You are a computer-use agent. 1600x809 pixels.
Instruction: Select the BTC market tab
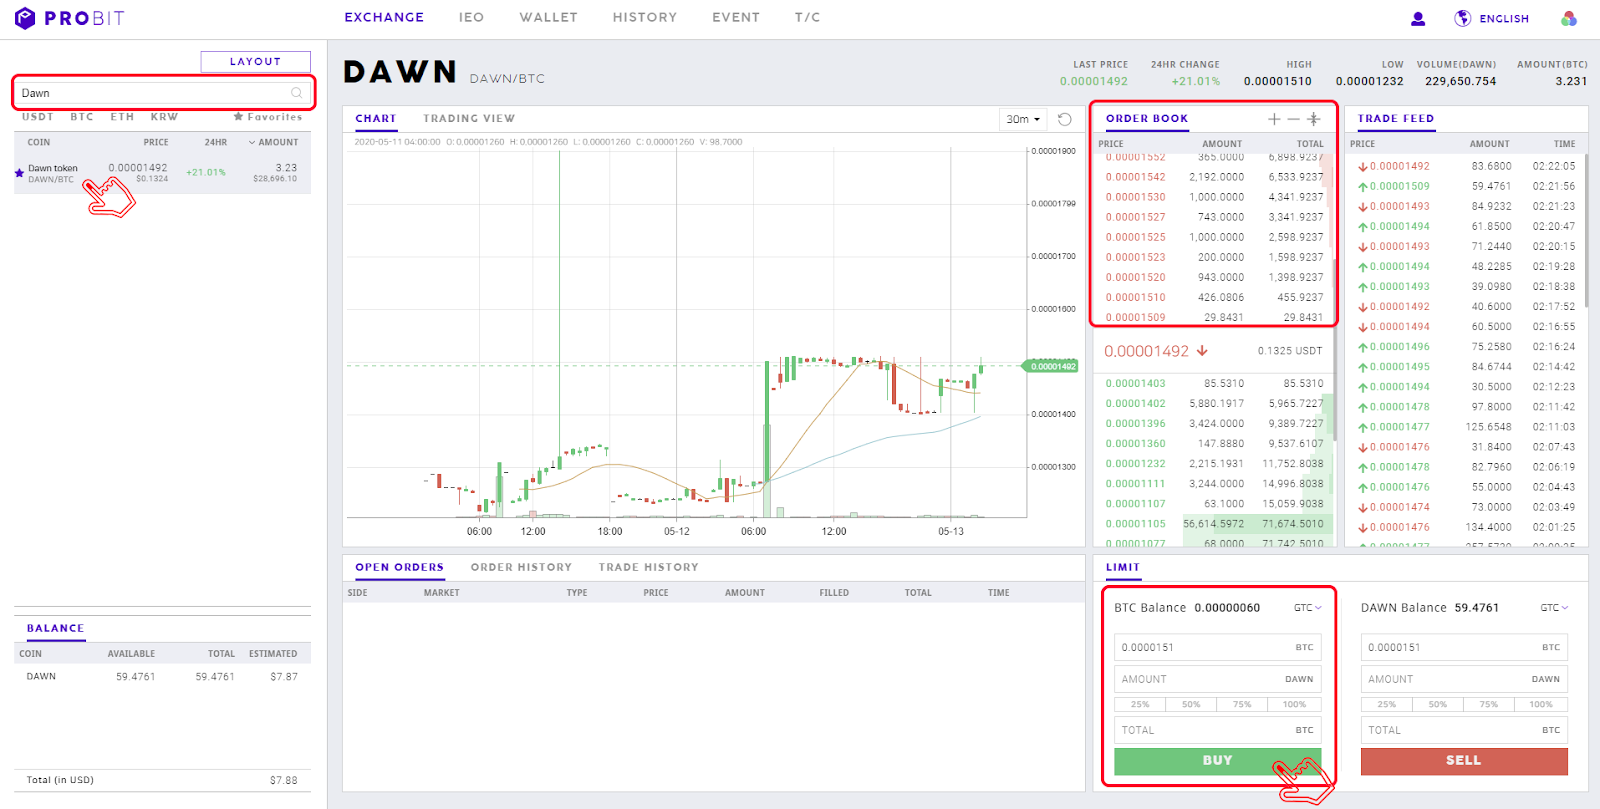[x=82, y=117]
